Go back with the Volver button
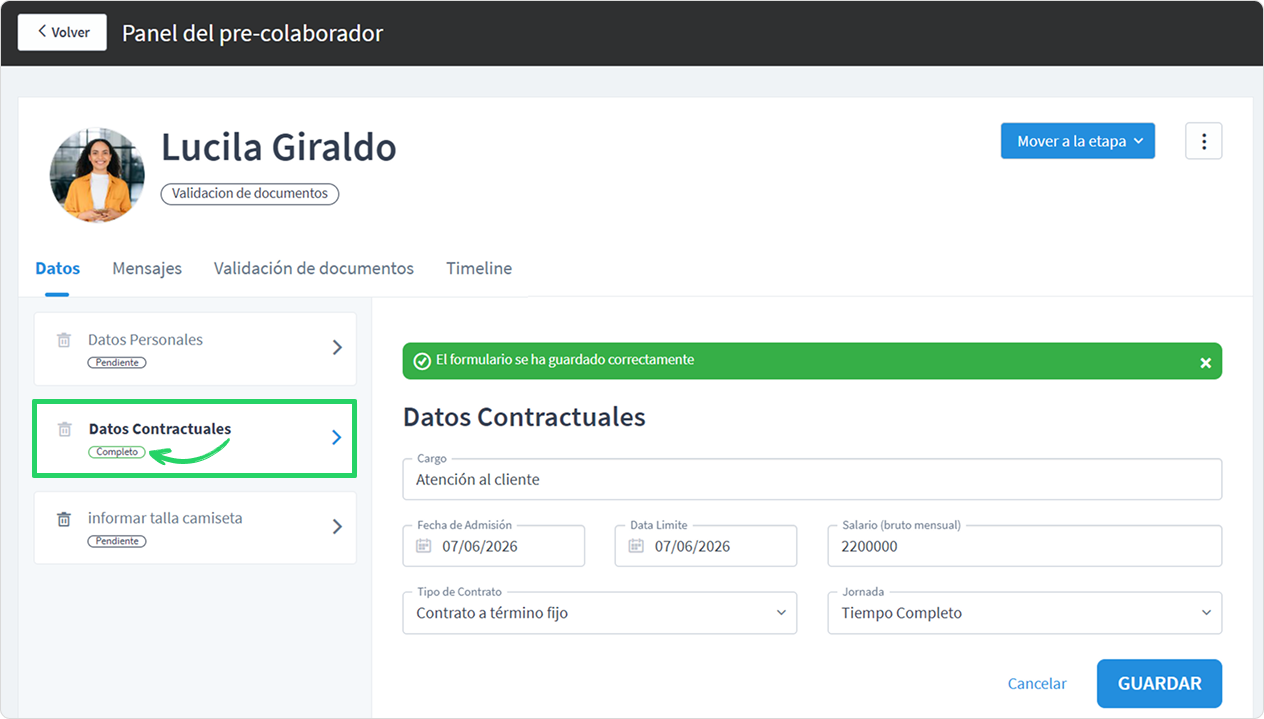Image resolution: width=1264 pixels, height=719 pixels. (x=62, y=32)
